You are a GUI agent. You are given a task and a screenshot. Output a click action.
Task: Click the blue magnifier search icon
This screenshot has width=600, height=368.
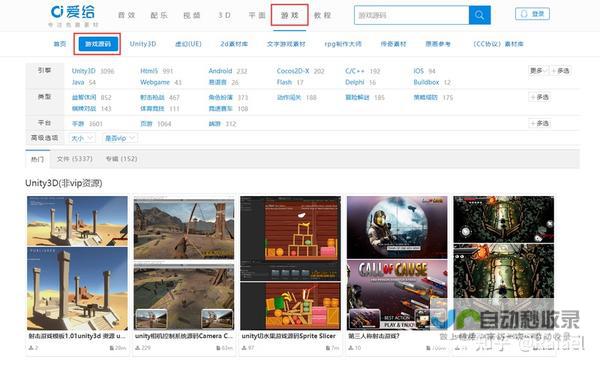coord(479,15)
